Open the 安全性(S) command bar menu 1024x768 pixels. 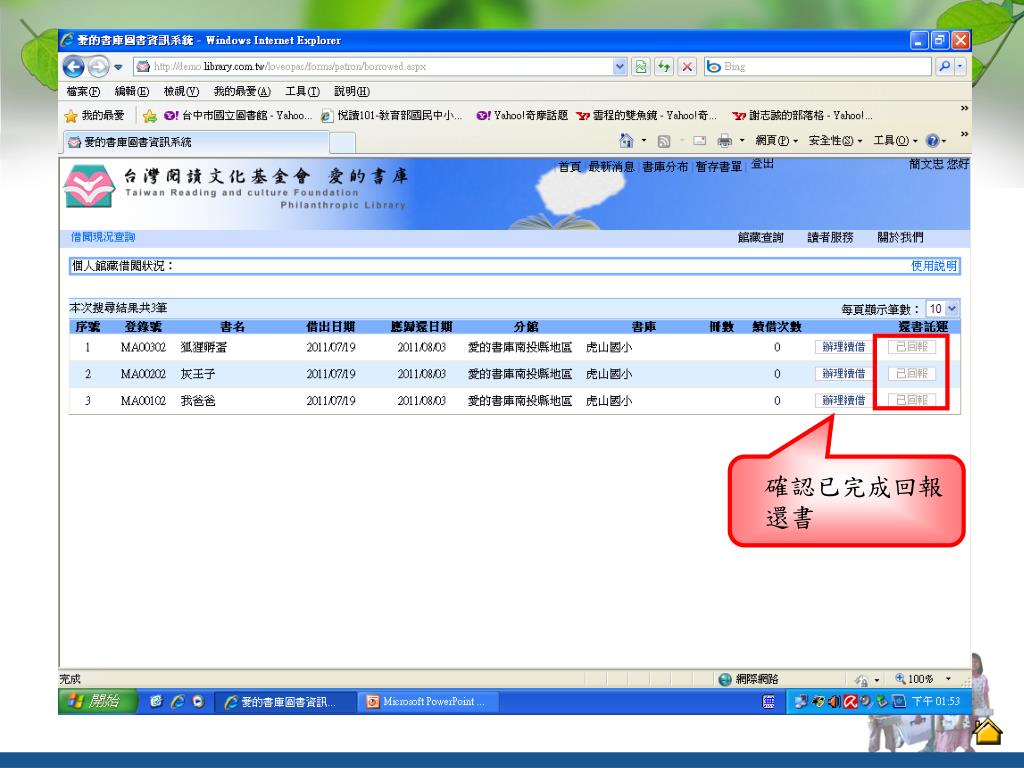835,140
